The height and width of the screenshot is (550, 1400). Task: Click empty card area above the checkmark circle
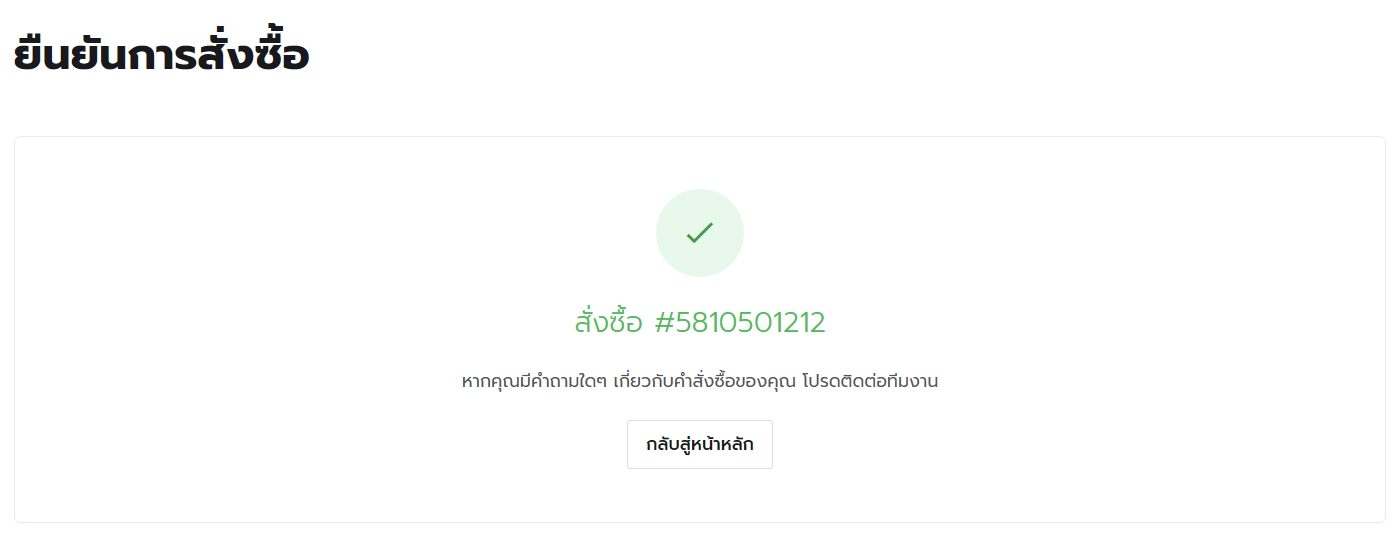click(x=700, y=162)
